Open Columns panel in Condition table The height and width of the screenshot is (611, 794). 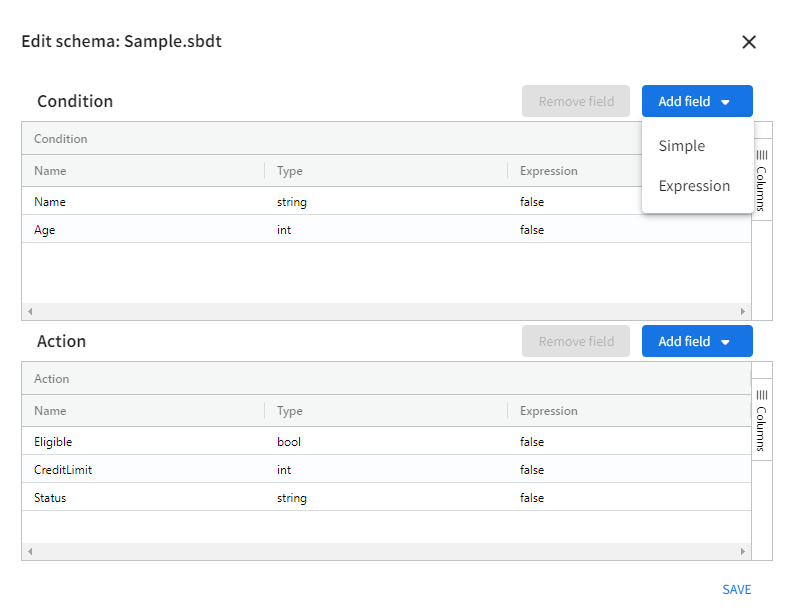[761, 180]
